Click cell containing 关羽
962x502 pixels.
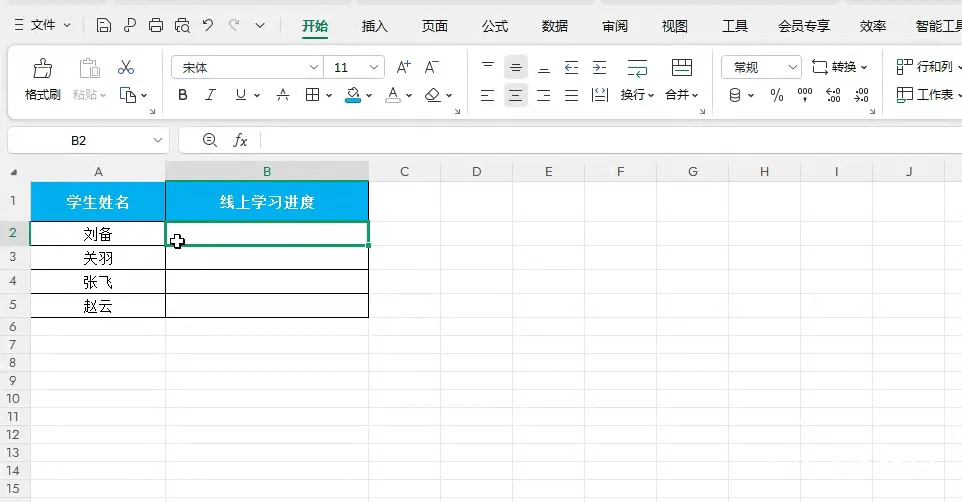(x=98, y=258)
